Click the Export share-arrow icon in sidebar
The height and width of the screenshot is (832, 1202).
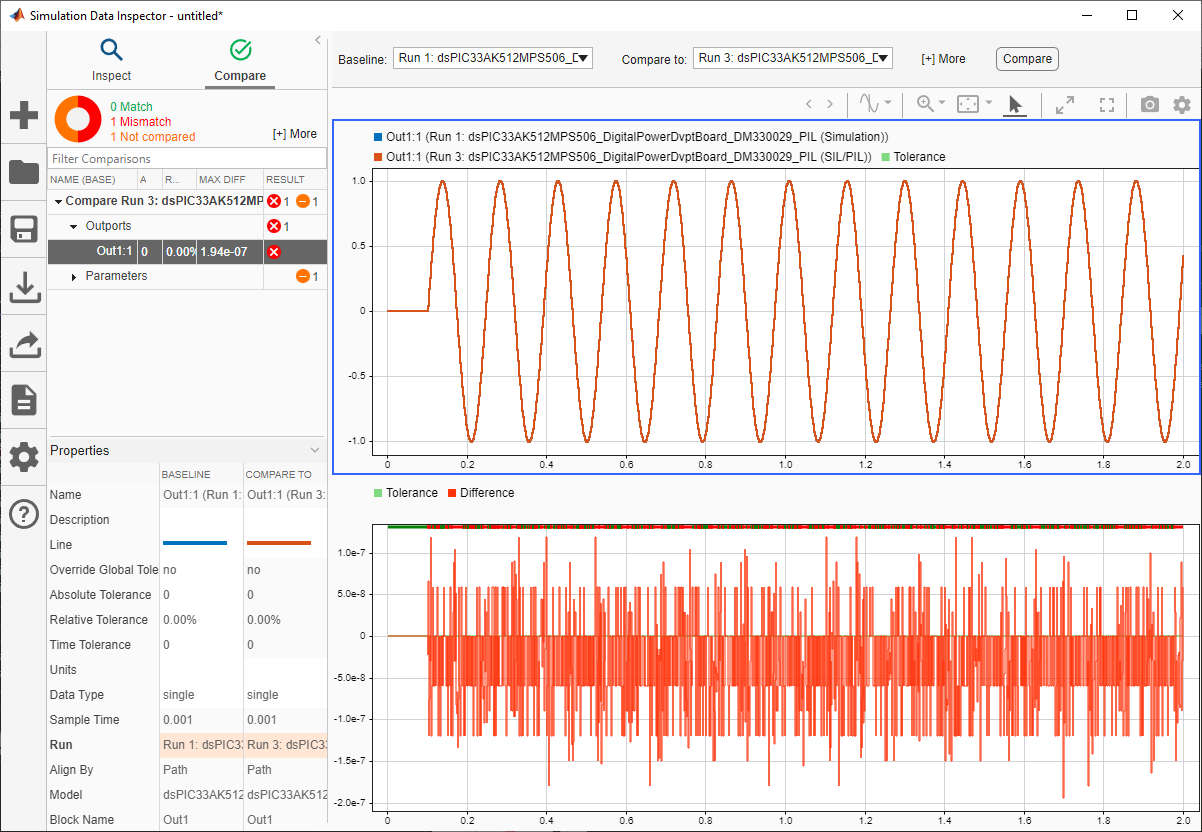[24, 344]
